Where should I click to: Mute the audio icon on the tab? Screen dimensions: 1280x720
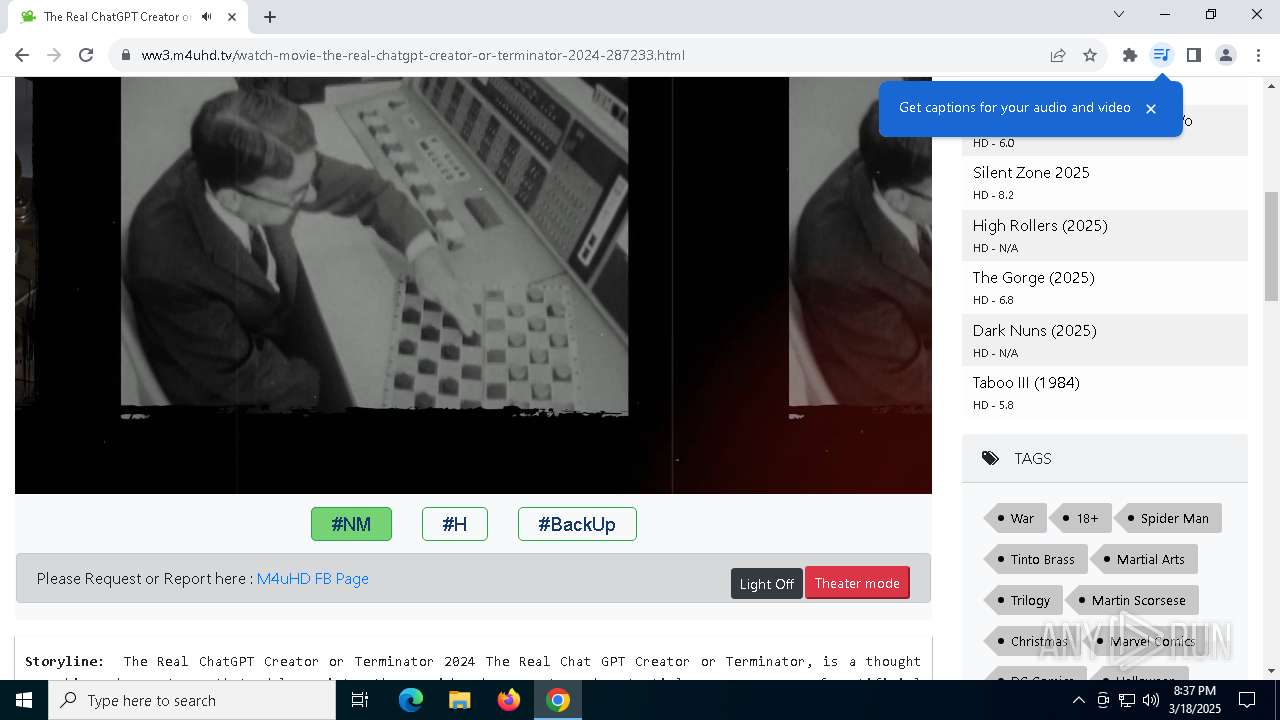[x=207, y=16]
